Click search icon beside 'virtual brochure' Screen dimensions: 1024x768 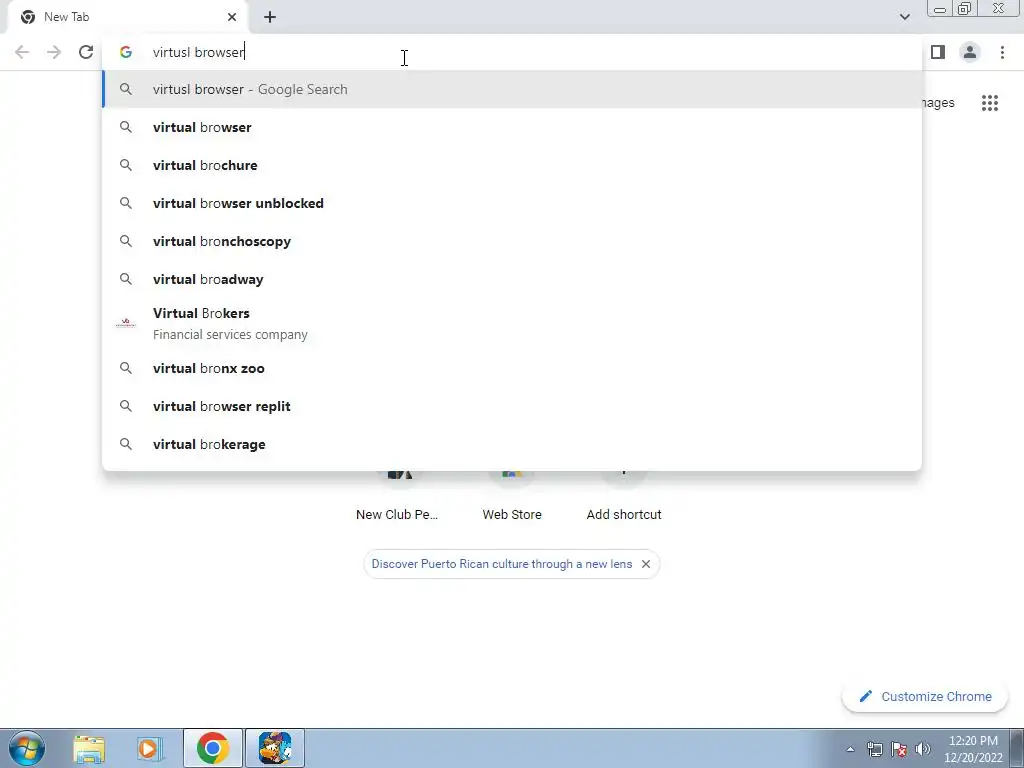[126, 165]
